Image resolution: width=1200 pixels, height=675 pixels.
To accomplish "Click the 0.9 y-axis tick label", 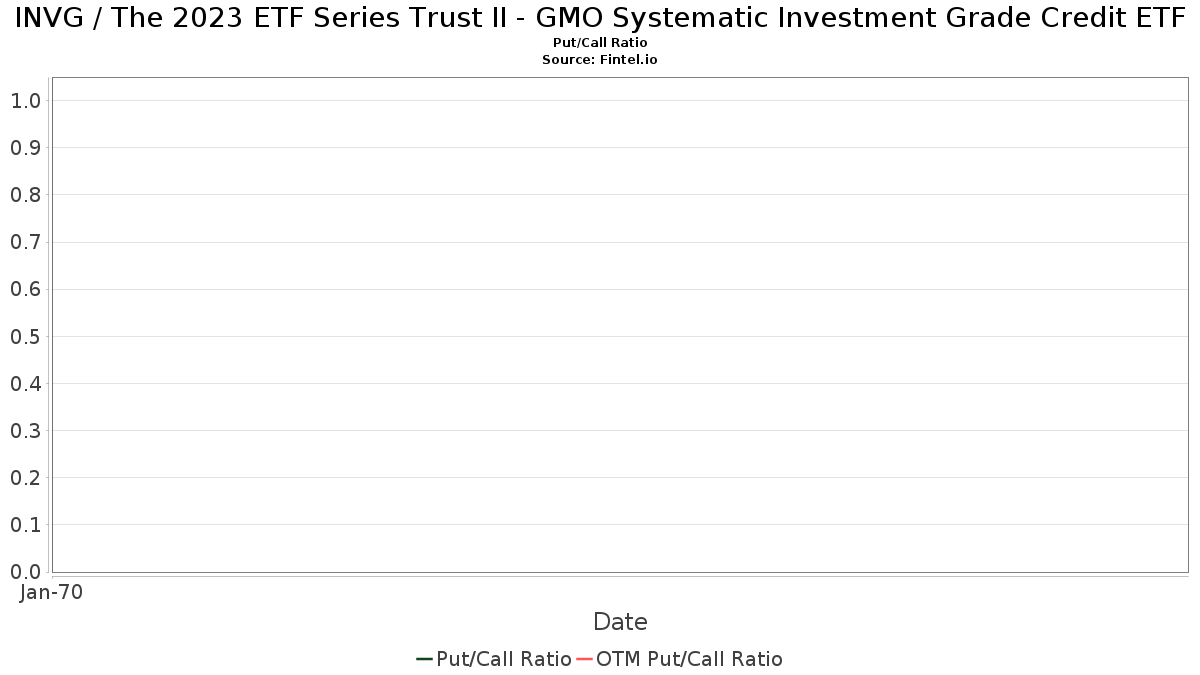I will point(25,148).
